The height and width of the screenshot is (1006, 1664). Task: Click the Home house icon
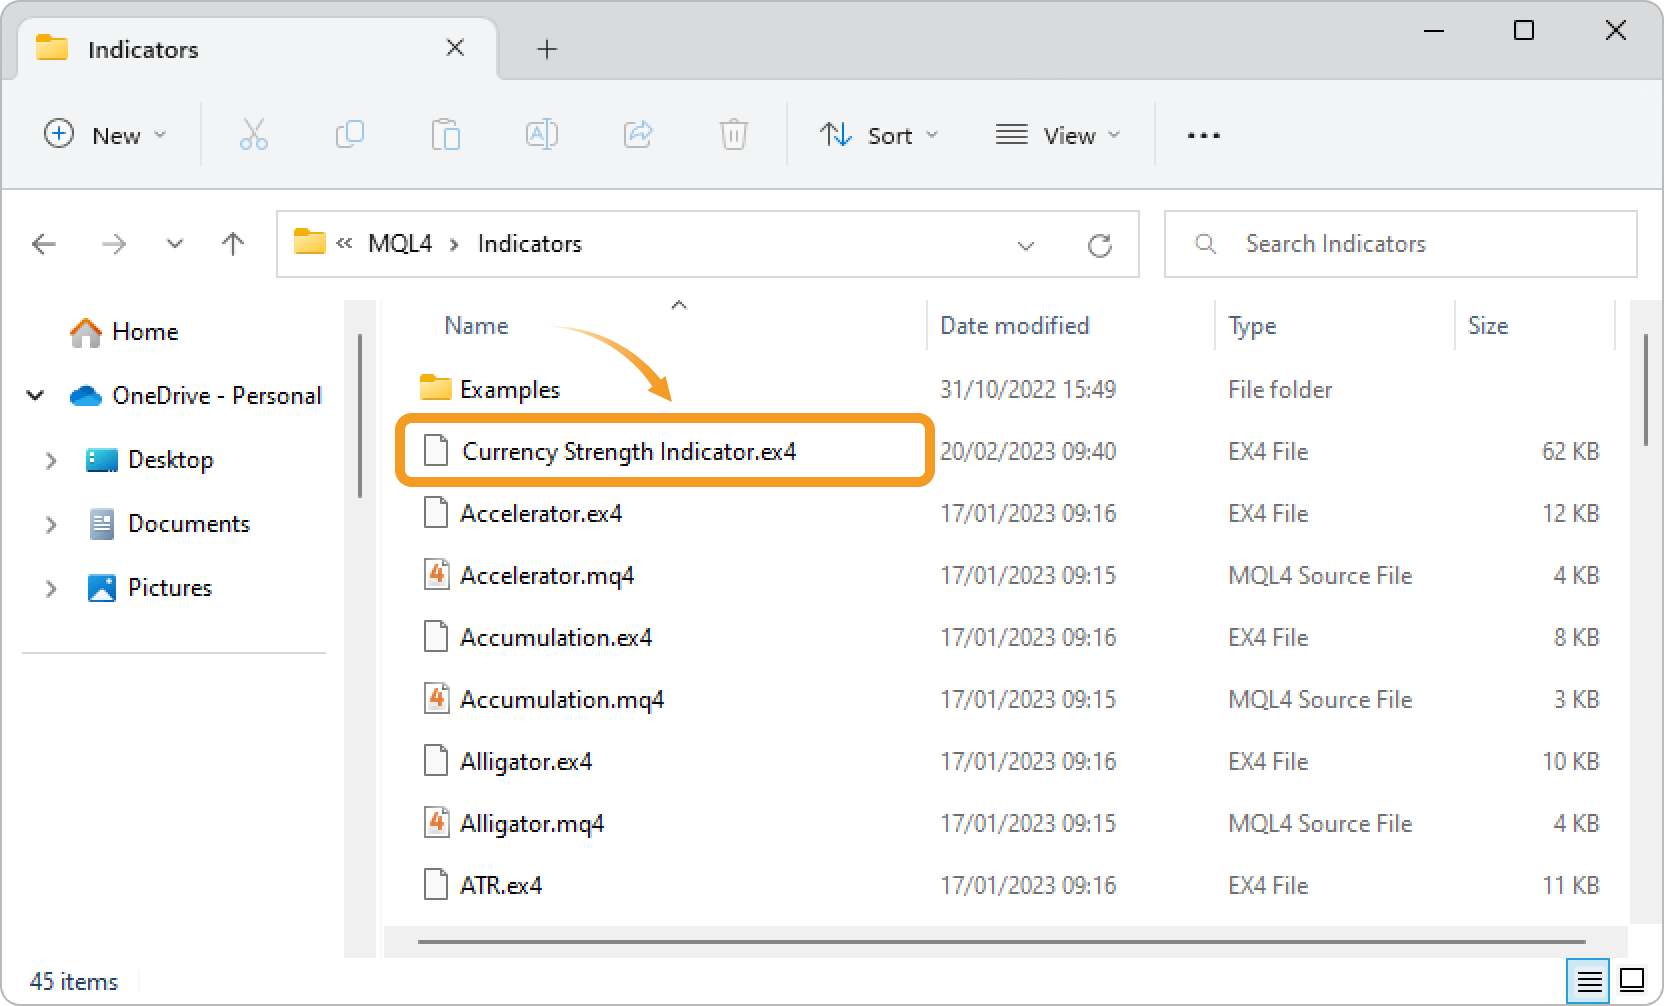coord(86,332)
